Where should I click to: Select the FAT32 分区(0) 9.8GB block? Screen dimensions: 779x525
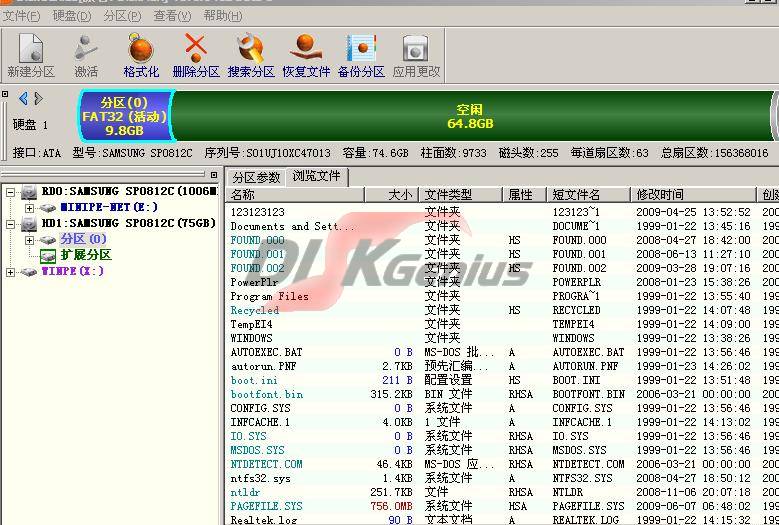pyautogui.click(x=124, y=116)
